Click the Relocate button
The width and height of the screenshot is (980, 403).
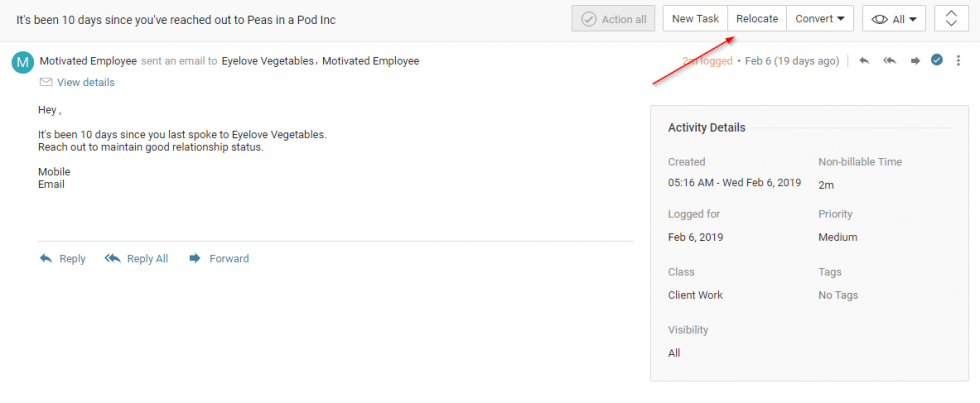tap(757, 19)
